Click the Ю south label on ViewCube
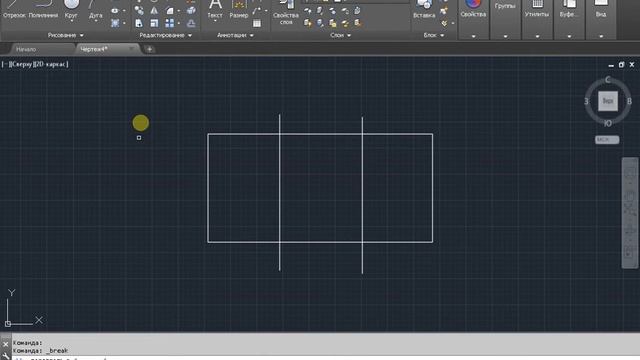The image size is (640, 360). click(x=608, y=123)
